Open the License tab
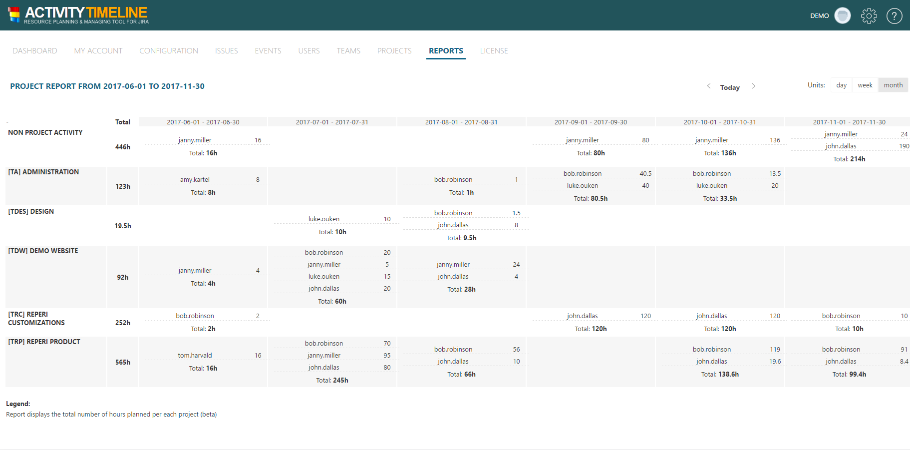910x450 pixels. [494, 50]
